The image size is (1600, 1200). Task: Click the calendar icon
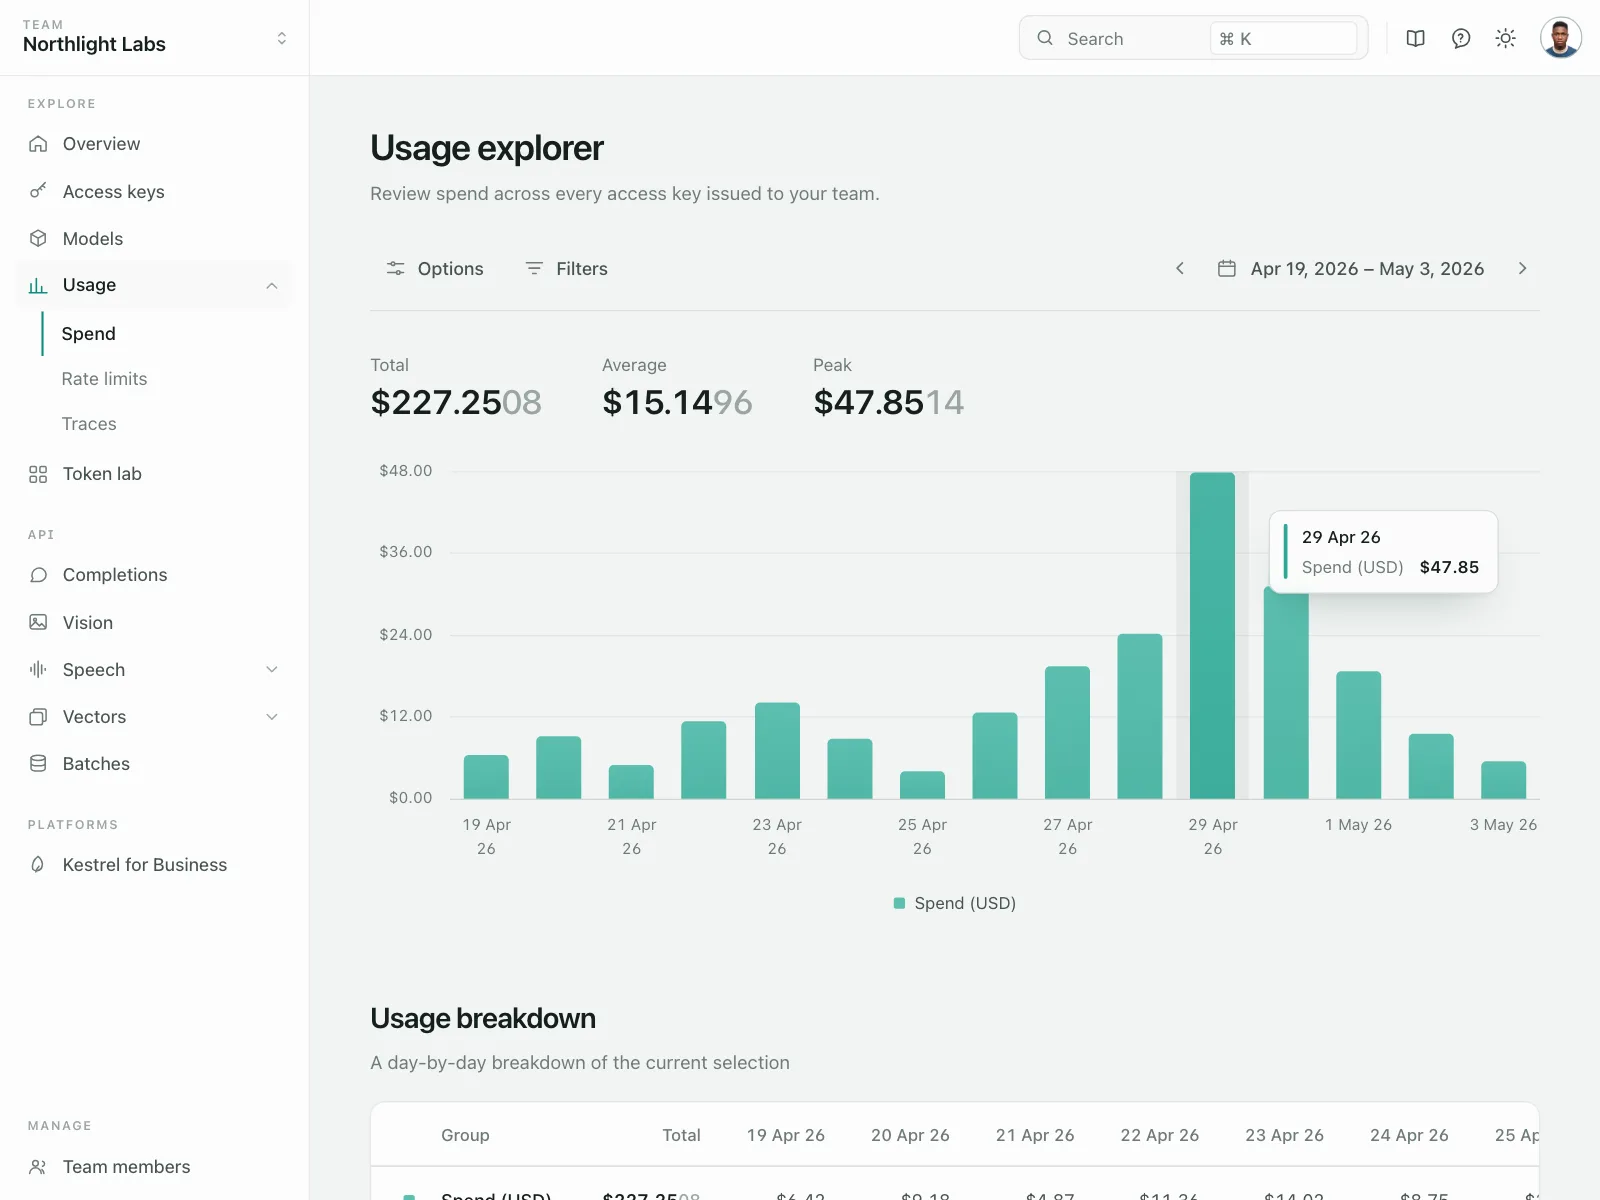1226,268
